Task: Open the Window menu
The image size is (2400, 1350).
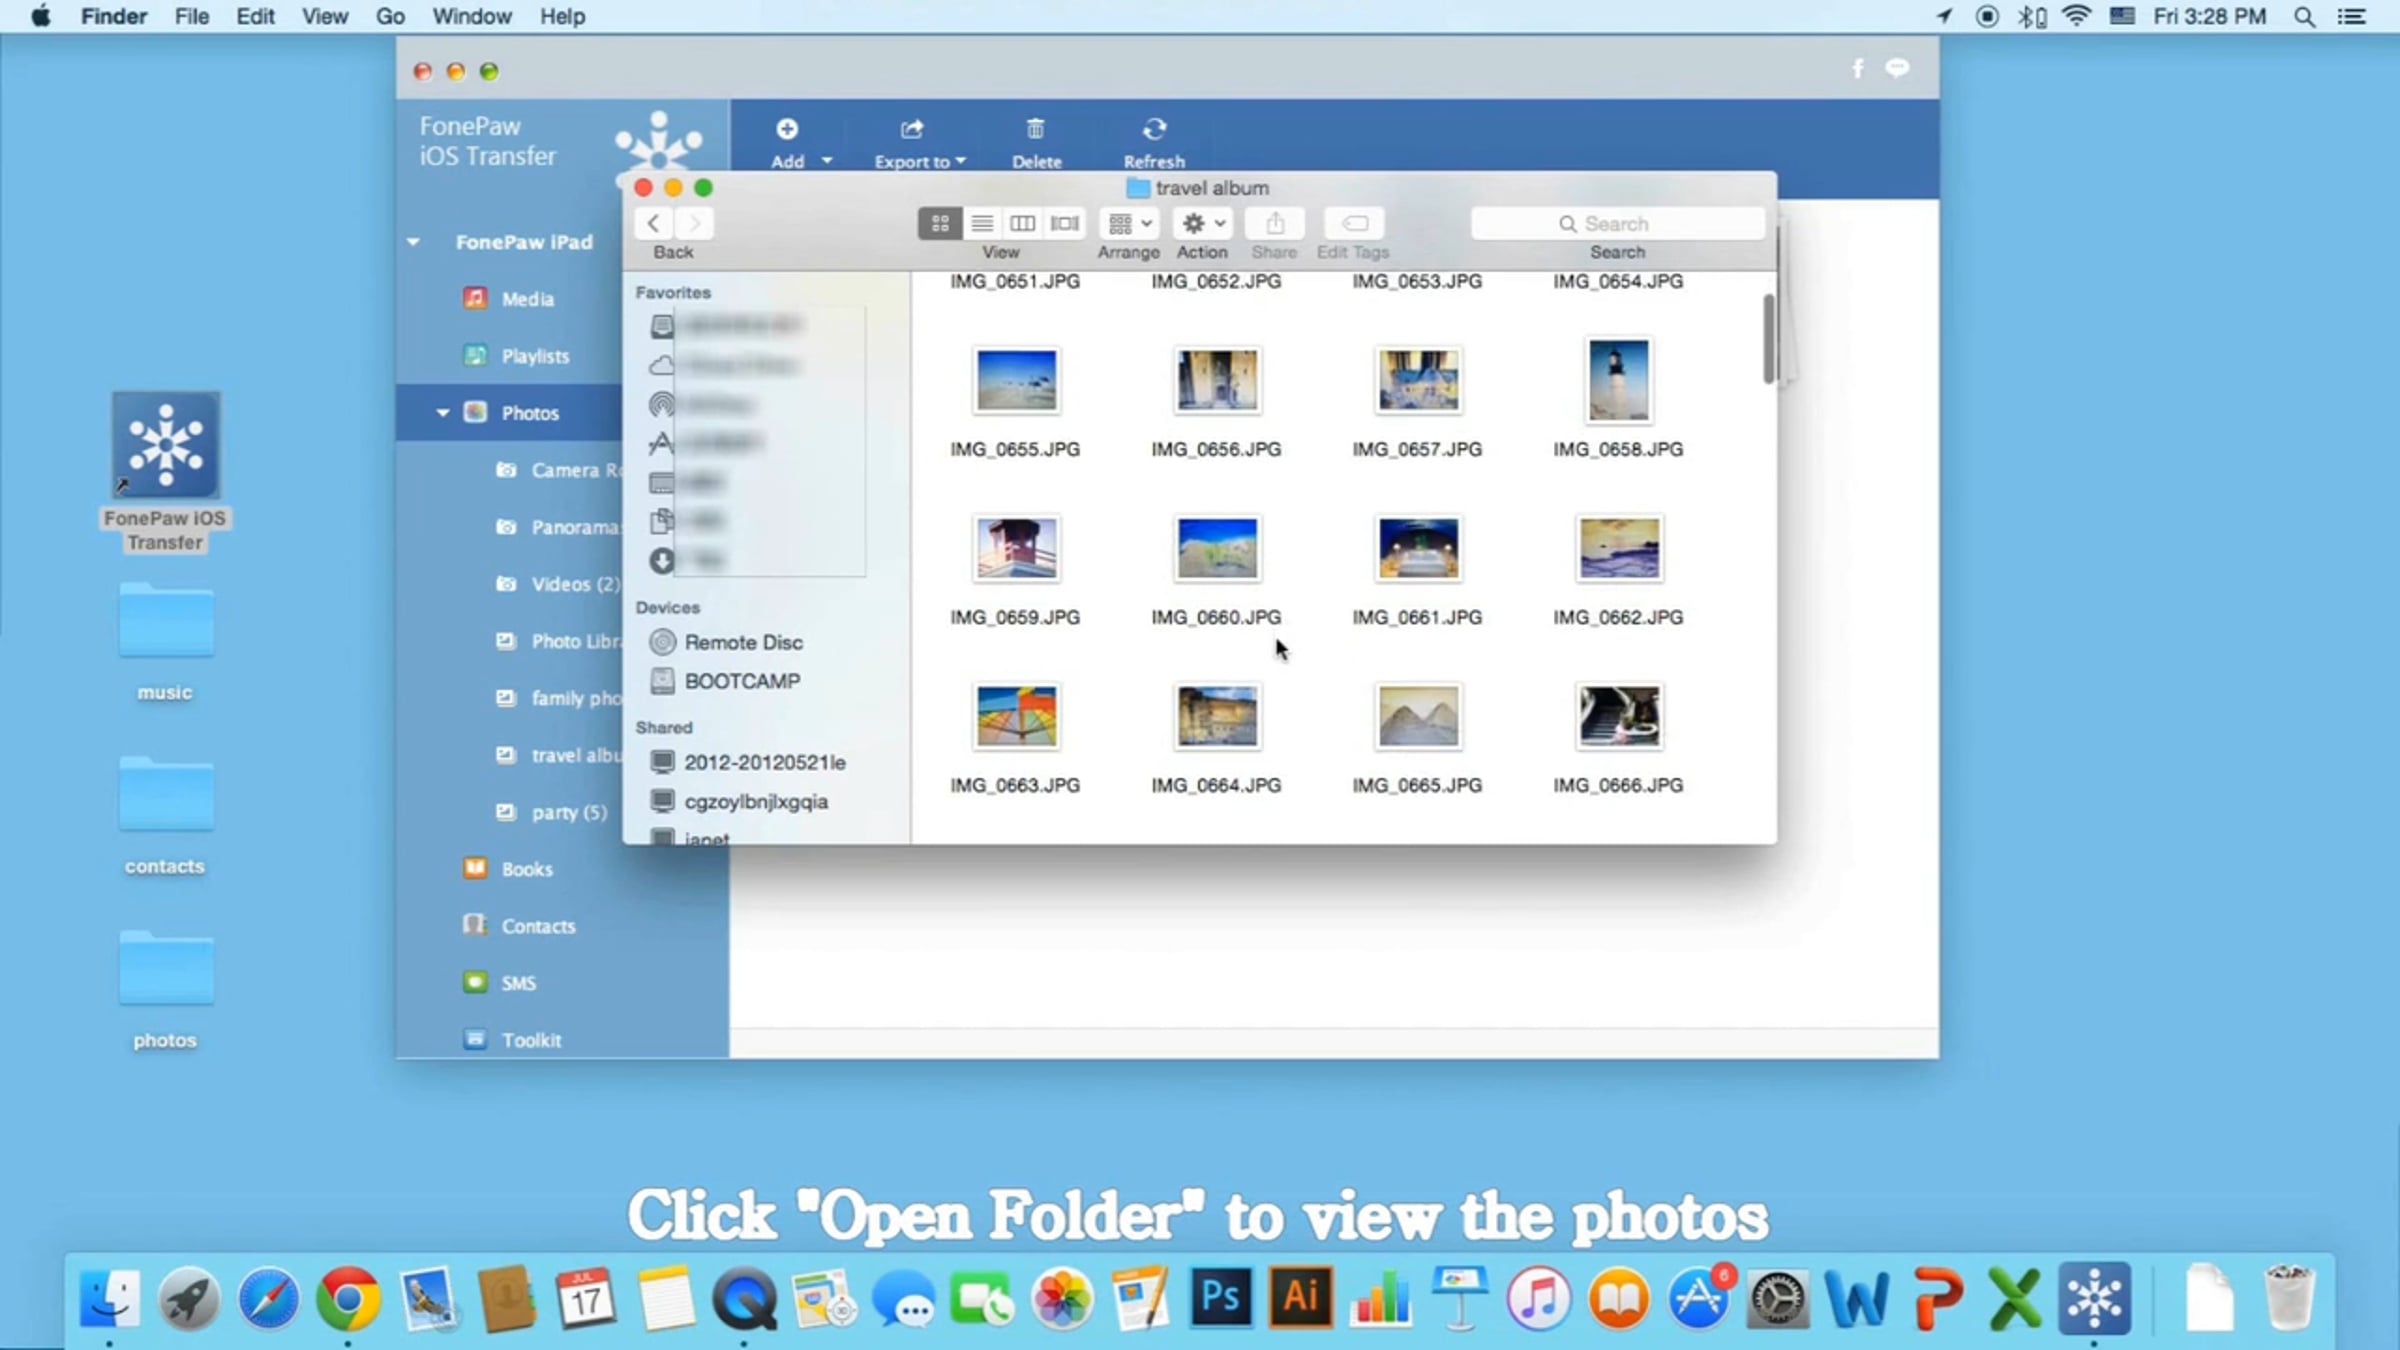Action: pos(471,17)
